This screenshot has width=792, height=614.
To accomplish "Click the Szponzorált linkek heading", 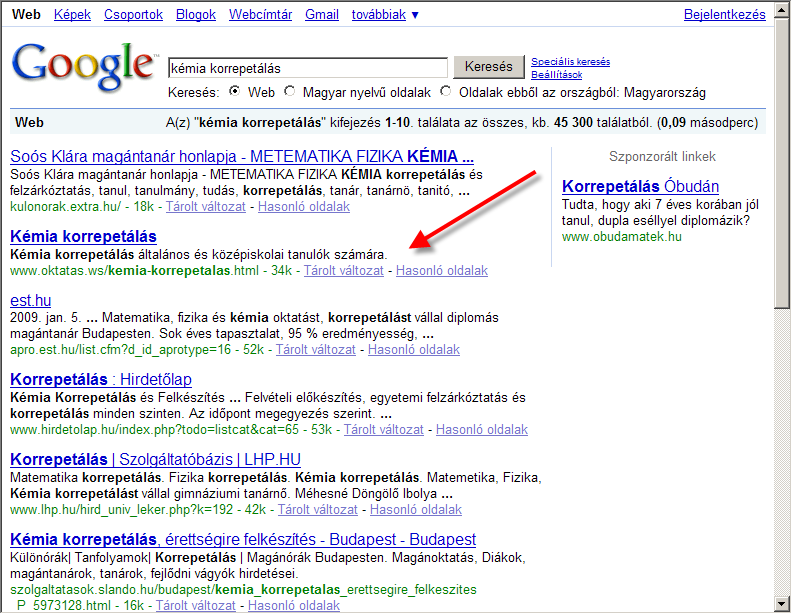I will 662,157.
